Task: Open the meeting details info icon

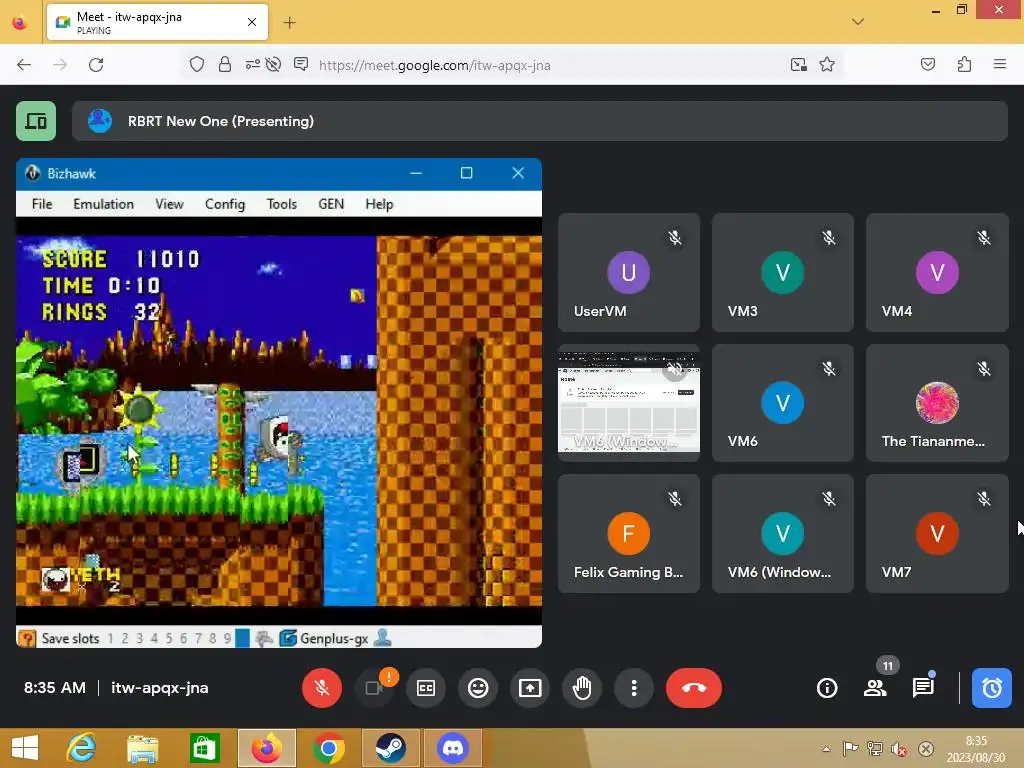Action: coord(827,688)
